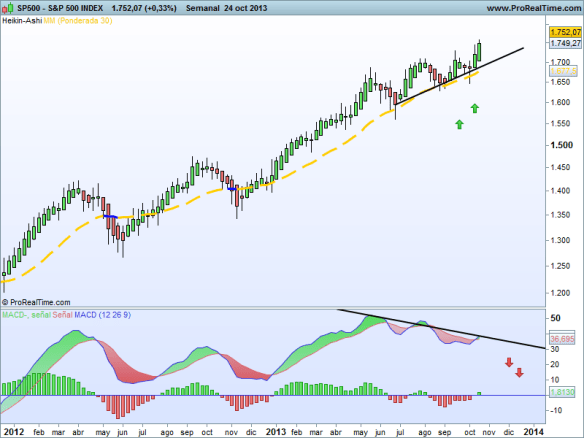Click the 1.752,07 (+0,33%) quote in header
584x438 pixels.
coord(144,8)
